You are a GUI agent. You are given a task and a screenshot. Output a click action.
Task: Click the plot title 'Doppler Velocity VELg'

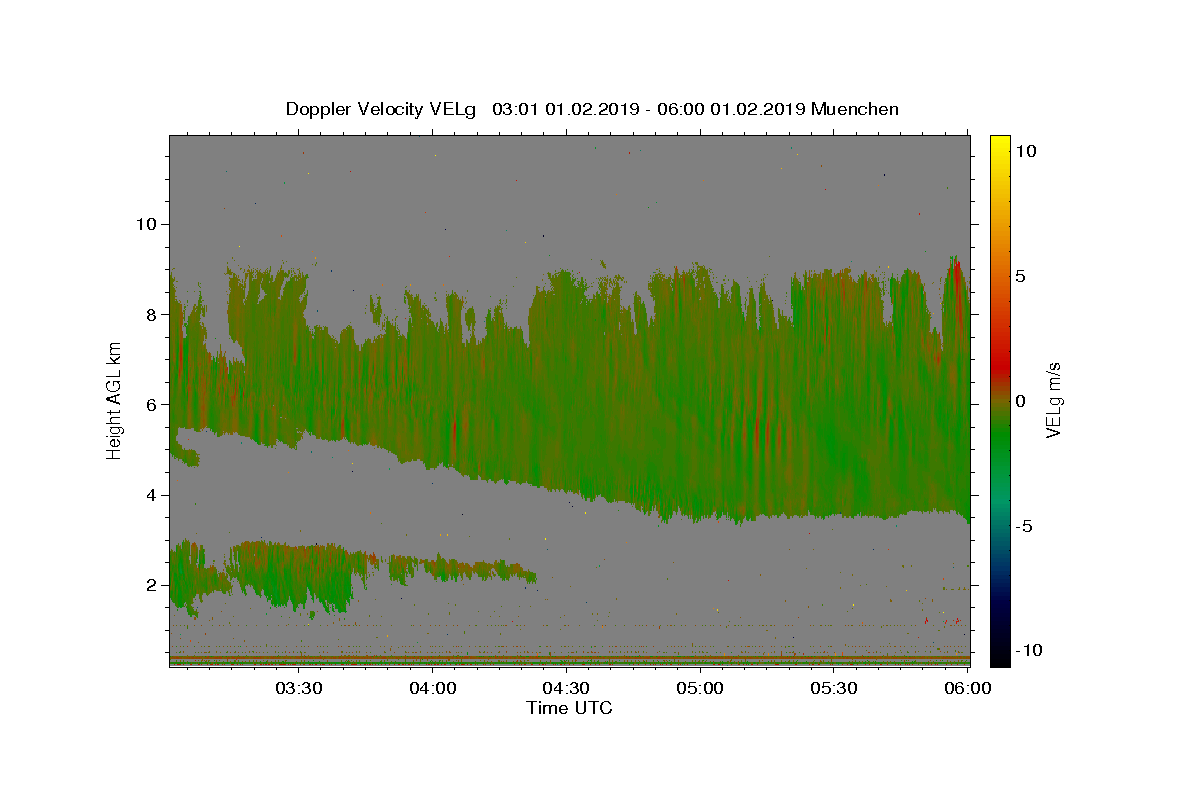(x=381, y=109)
